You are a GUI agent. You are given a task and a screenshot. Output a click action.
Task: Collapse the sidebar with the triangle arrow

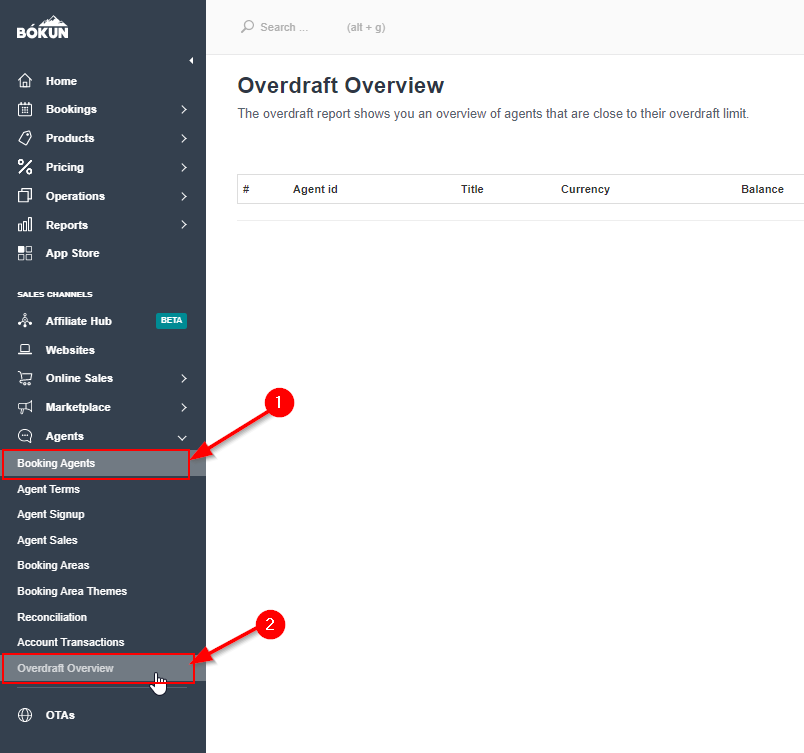[x=191, y=60]
